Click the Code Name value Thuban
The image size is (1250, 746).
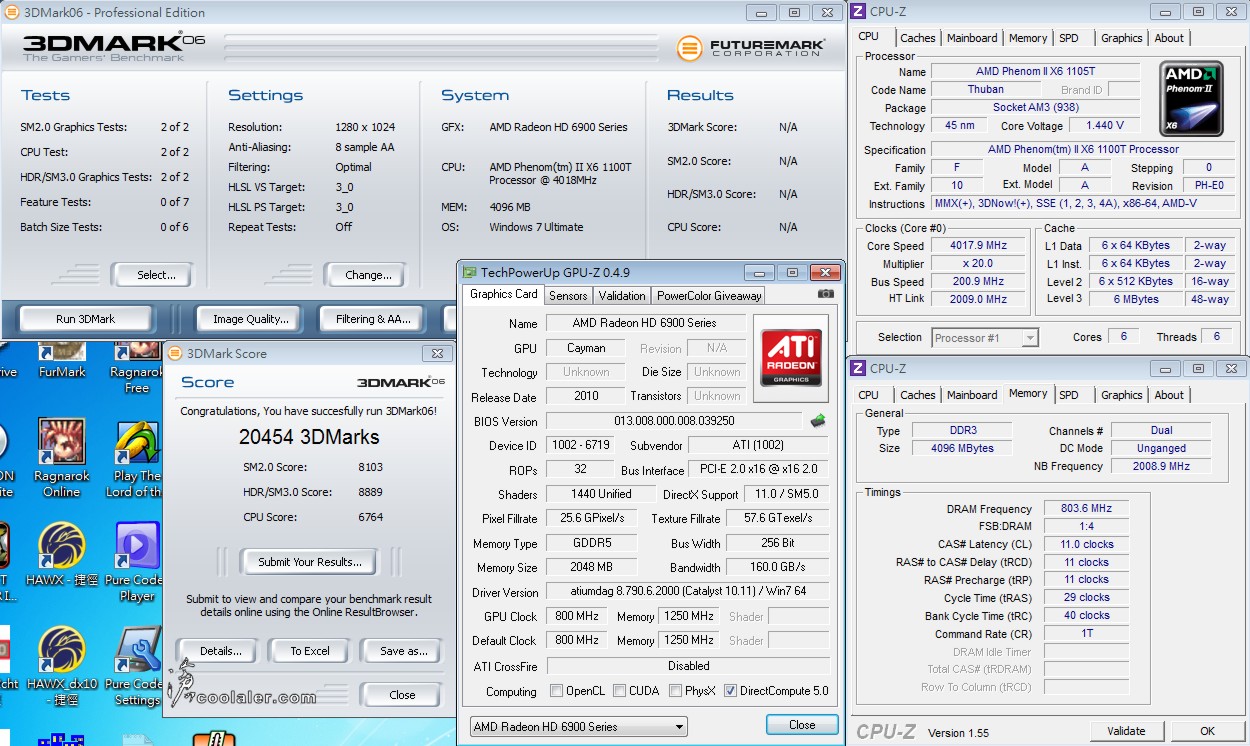click(985, 90)
